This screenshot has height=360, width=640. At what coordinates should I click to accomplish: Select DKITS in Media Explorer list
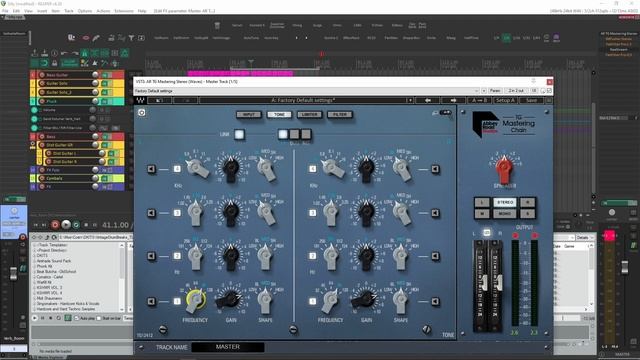[x=42, y=256]
